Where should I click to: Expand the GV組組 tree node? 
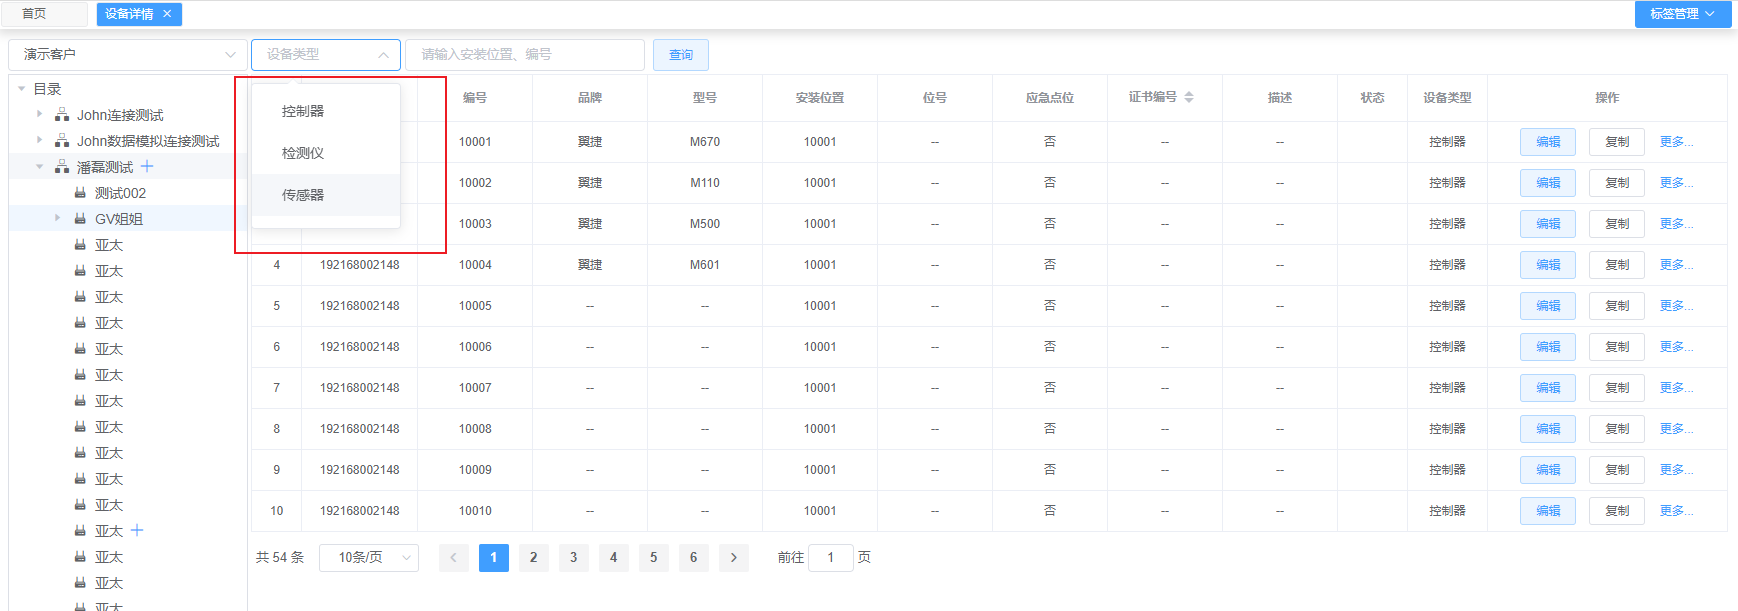click(x=57, y=218)
